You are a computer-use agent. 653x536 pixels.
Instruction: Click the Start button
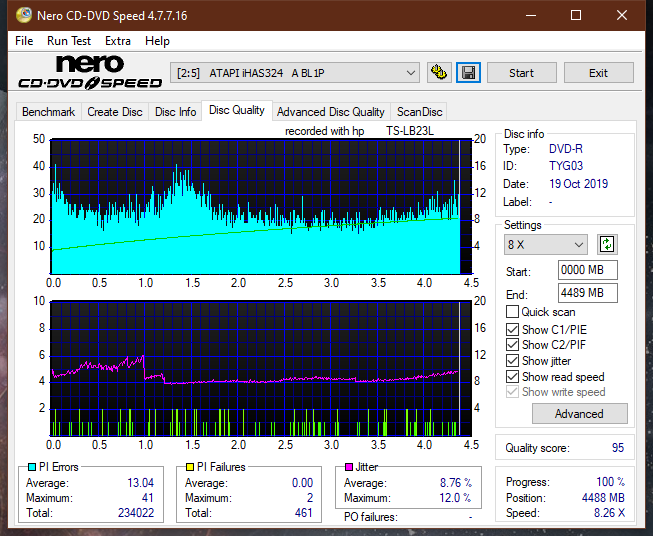(x=521, y=73)
